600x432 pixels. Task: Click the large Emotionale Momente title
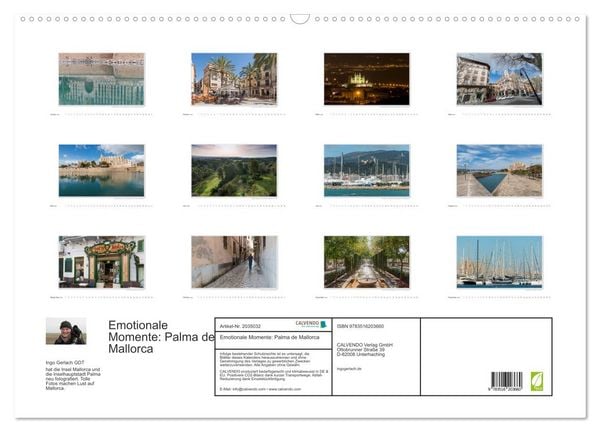[161, 337]
